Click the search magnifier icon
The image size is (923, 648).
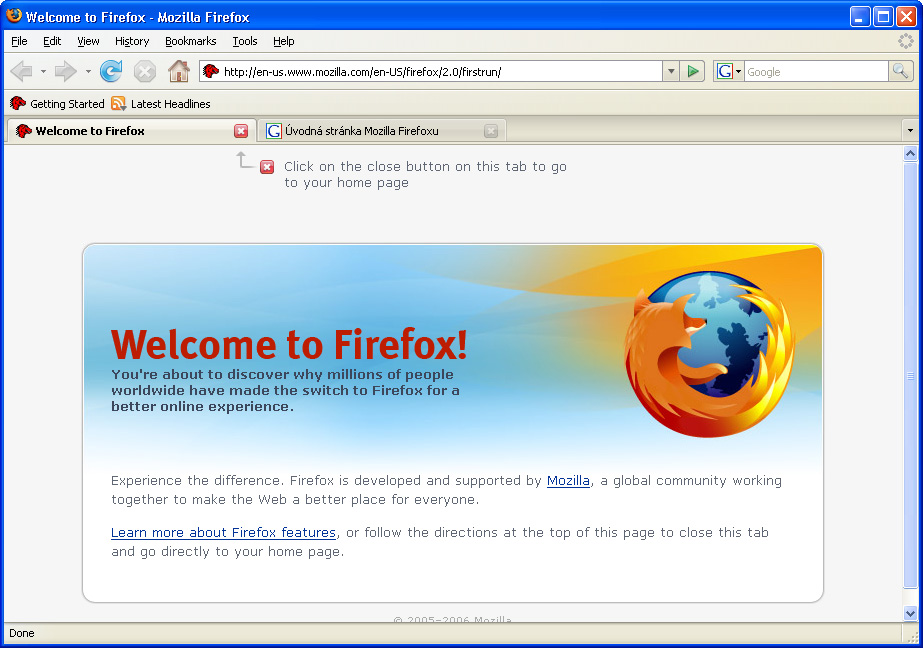[900, 71]
